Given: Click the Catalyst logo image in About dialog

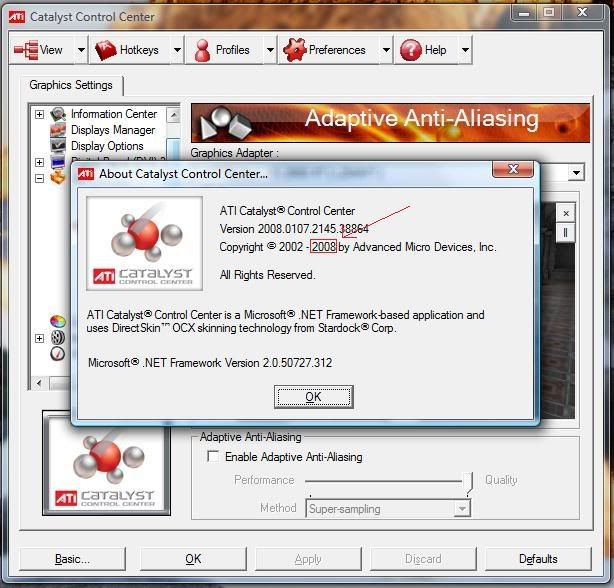Looking at the screenshot, I should click(x=144, y=243).
